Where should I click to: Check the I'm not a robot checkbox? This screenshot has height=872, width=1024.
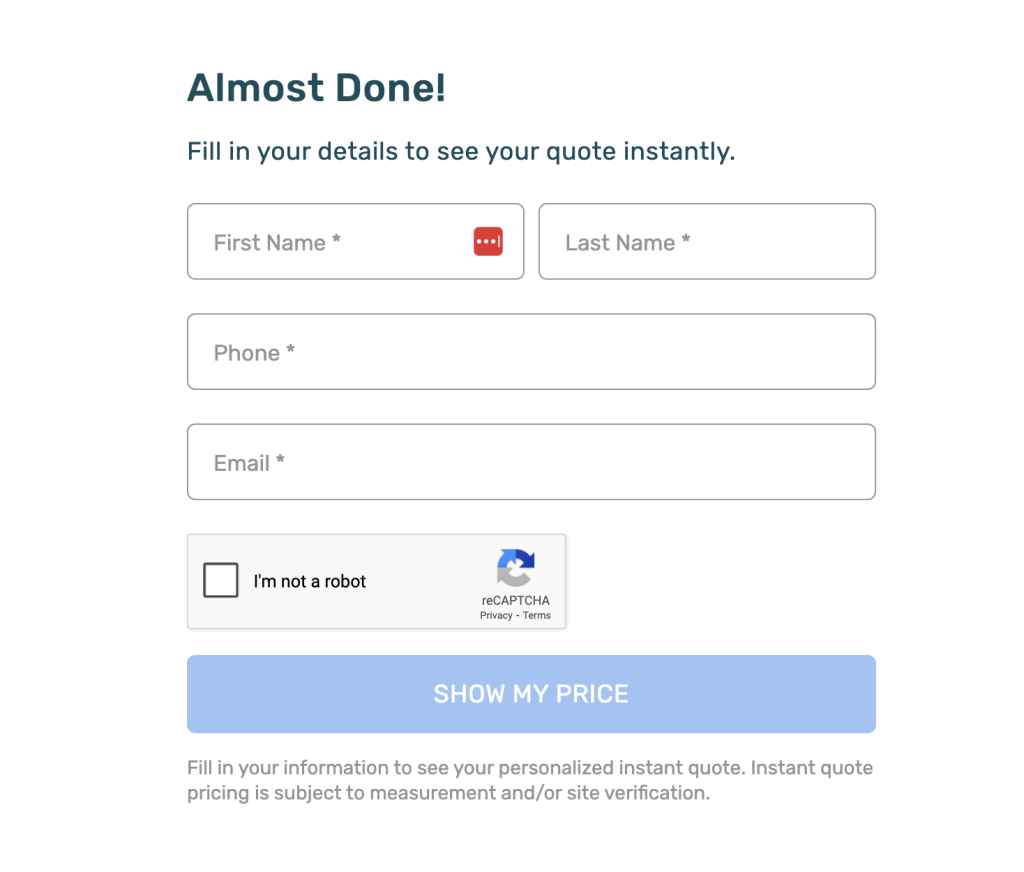pyautogui.click(x=221, y=581)
